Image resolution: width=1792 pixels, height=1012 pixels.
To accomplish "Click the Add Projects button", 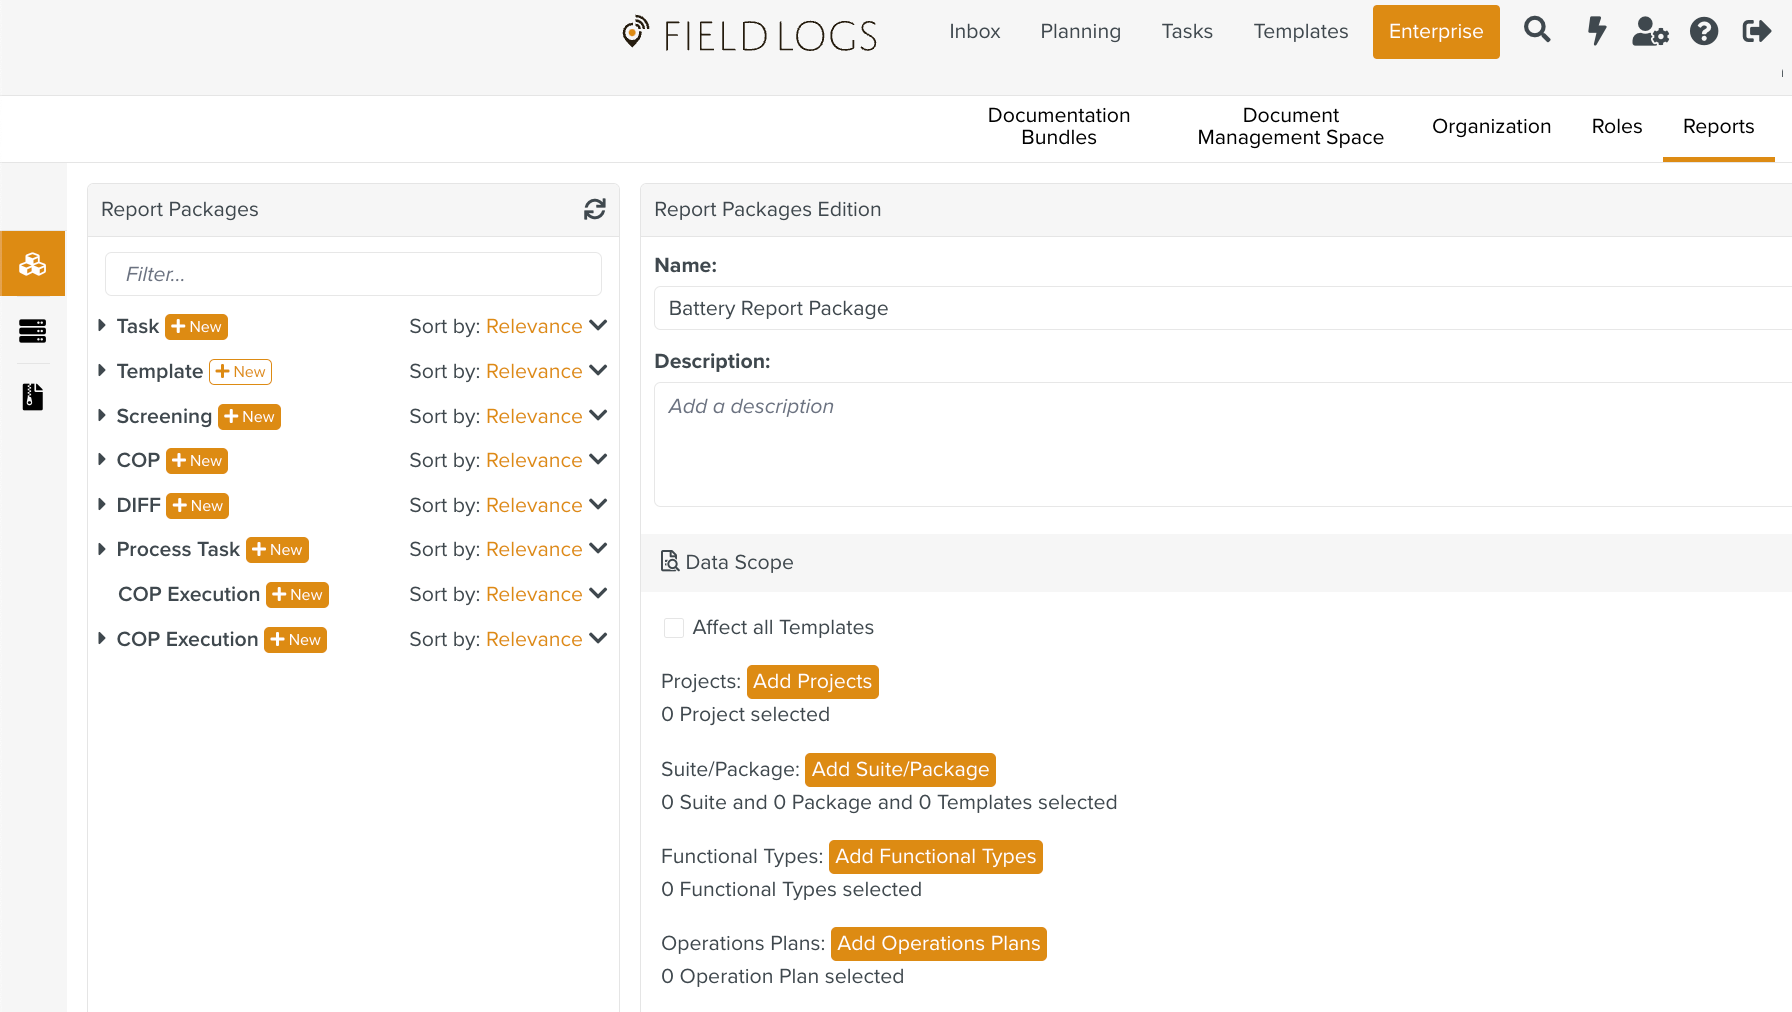I will [x=812, y=682].
